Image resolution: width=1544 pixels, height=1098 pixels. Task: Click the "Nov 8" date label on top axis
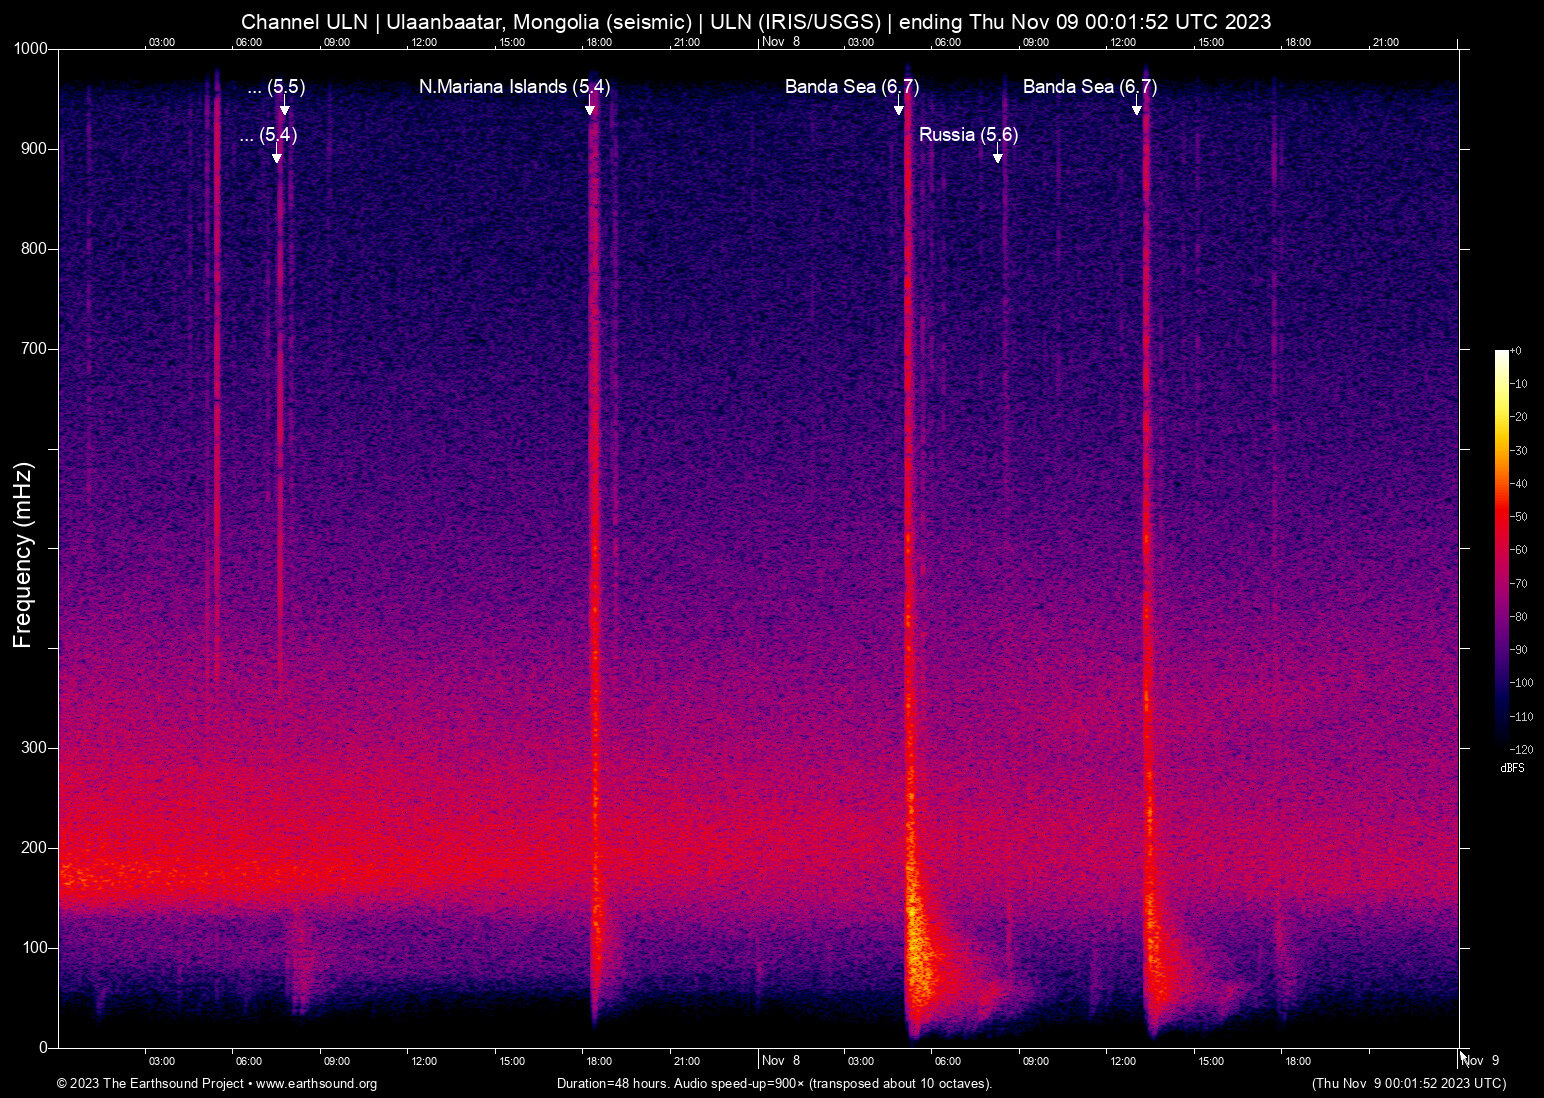[781, 42]
